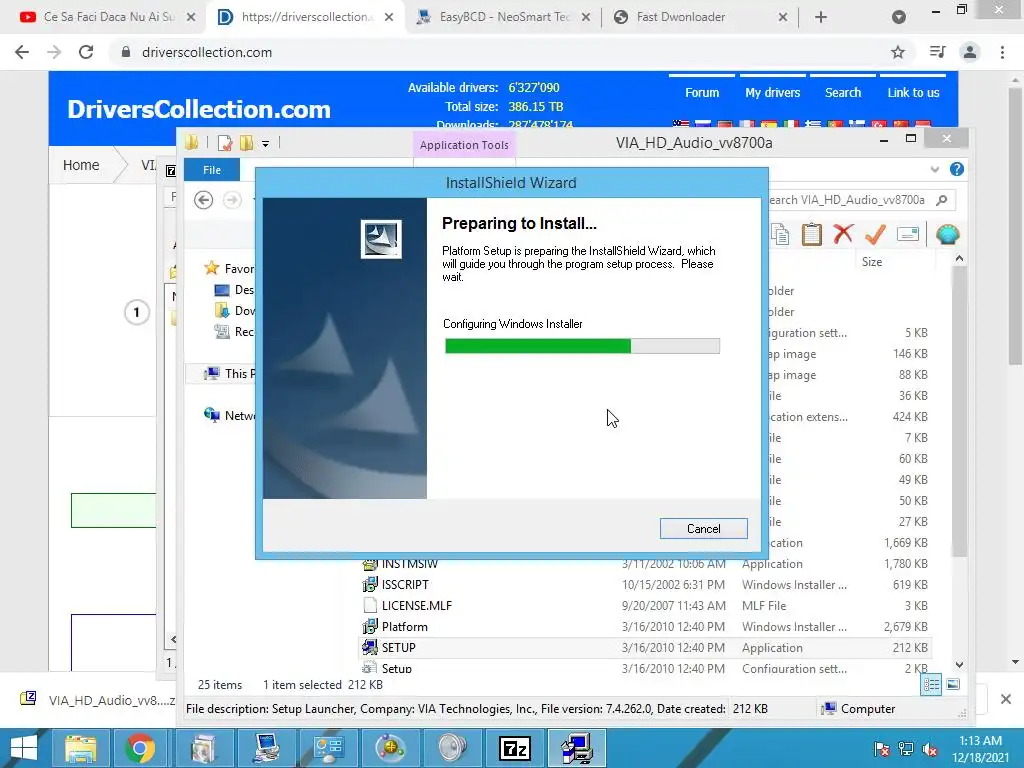
Task: Open Chrome media control icon
Action: click(x=938, y=52)
